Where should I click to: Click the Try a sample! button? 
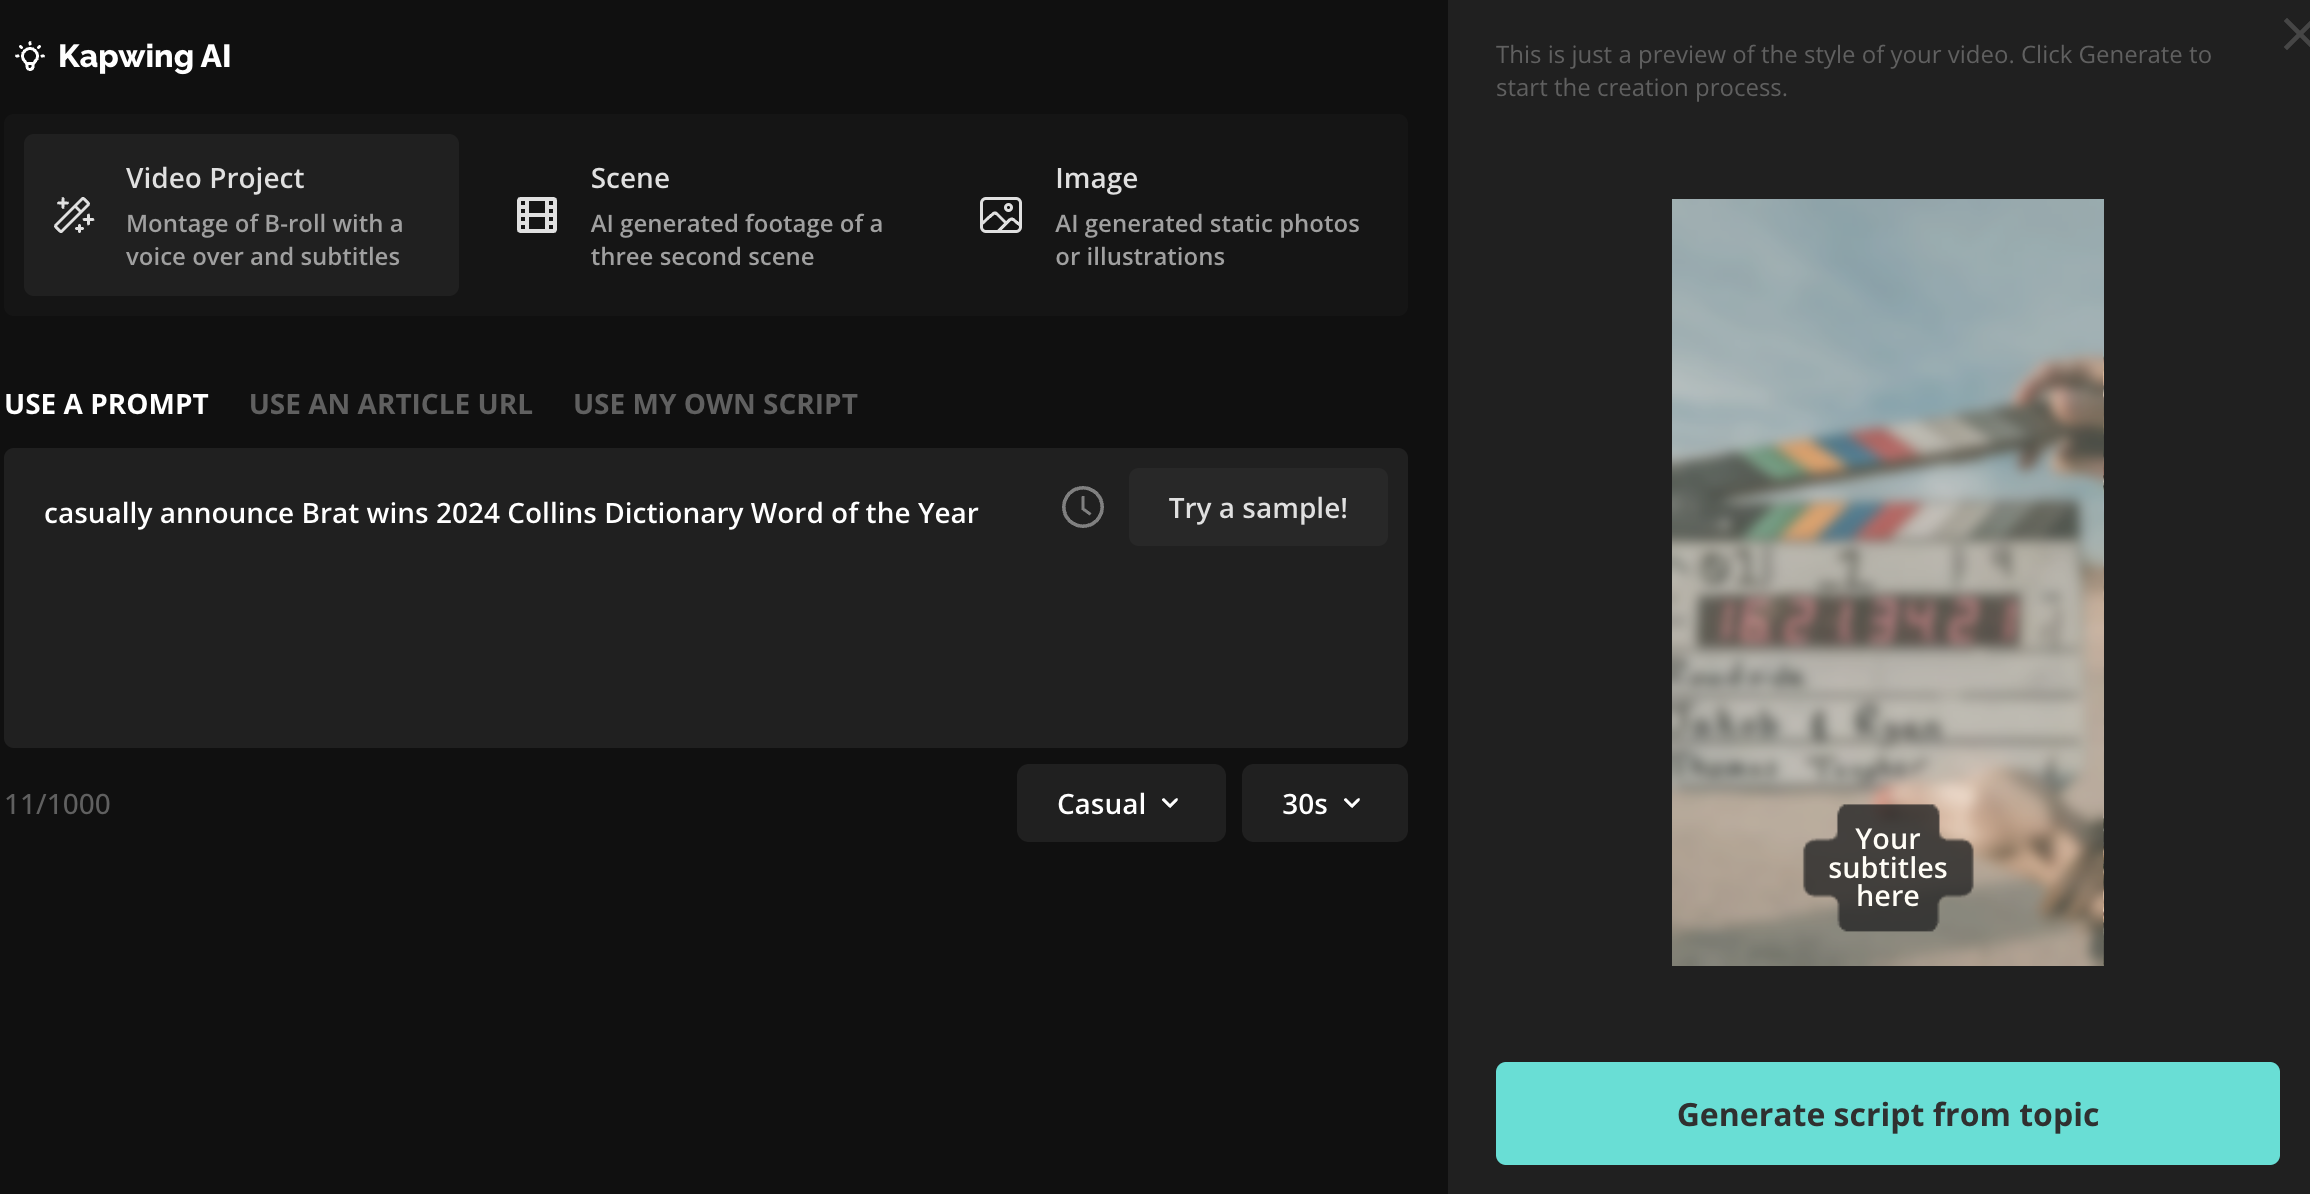pyautogui.click(x=1257, y=508)
